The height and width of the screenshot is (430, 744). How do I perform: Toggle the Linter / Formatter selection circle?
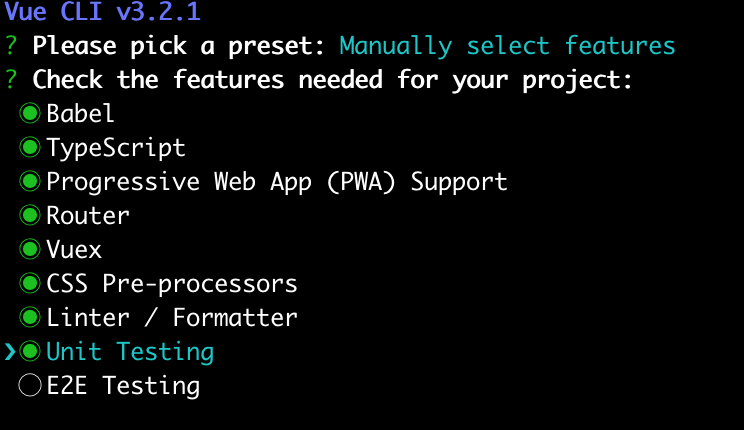point(30,318)
